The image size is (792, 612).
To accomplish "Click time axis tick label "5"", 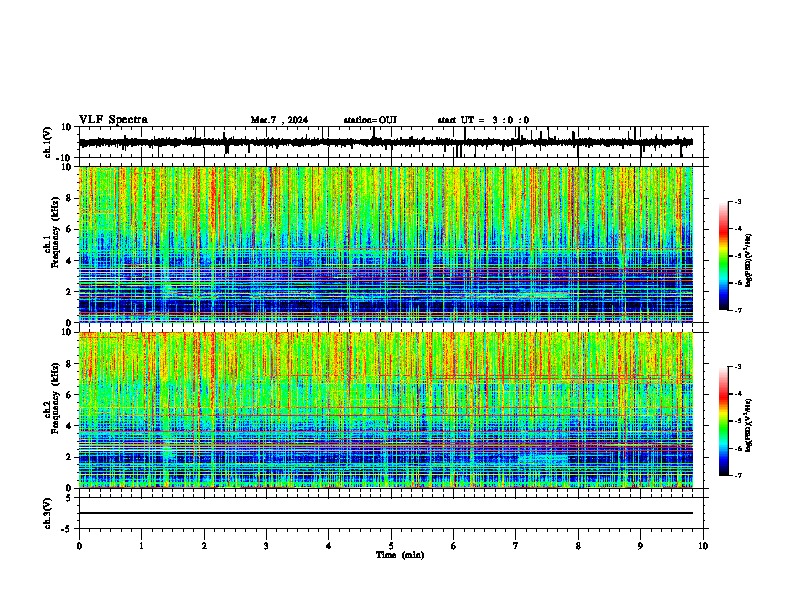I will coord(391,546).
